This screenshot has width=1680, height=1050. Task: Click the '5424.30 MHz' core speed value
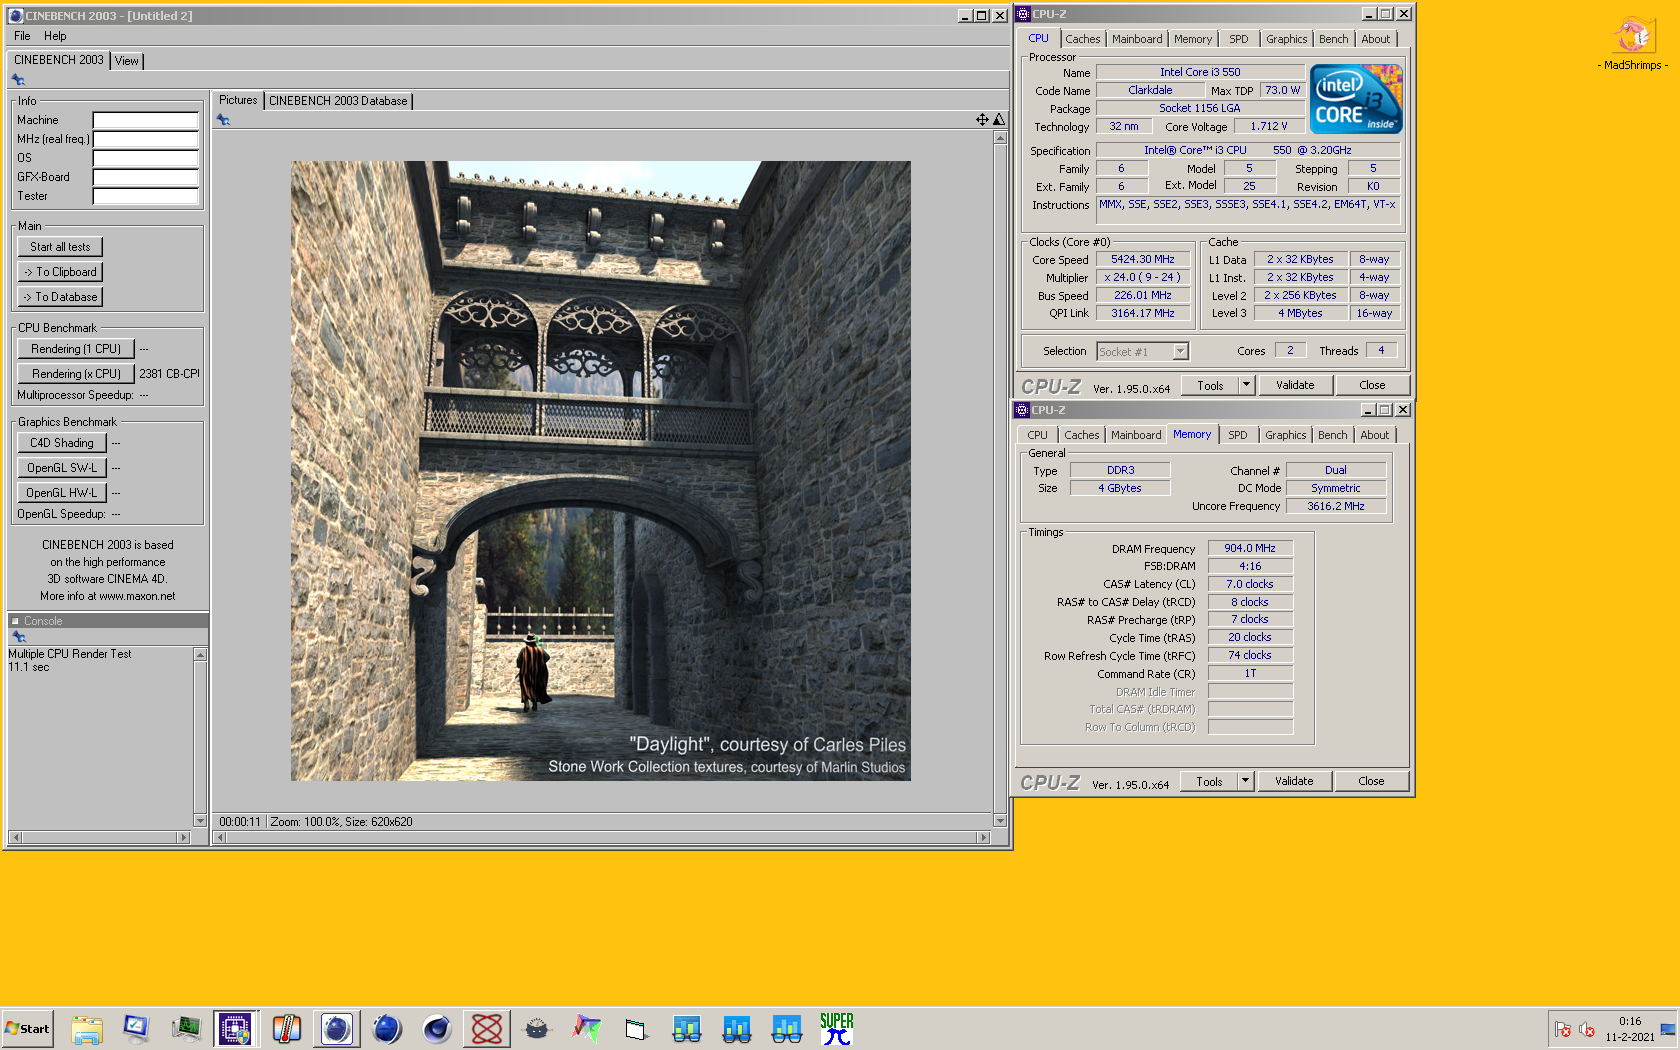point(1143,259)
